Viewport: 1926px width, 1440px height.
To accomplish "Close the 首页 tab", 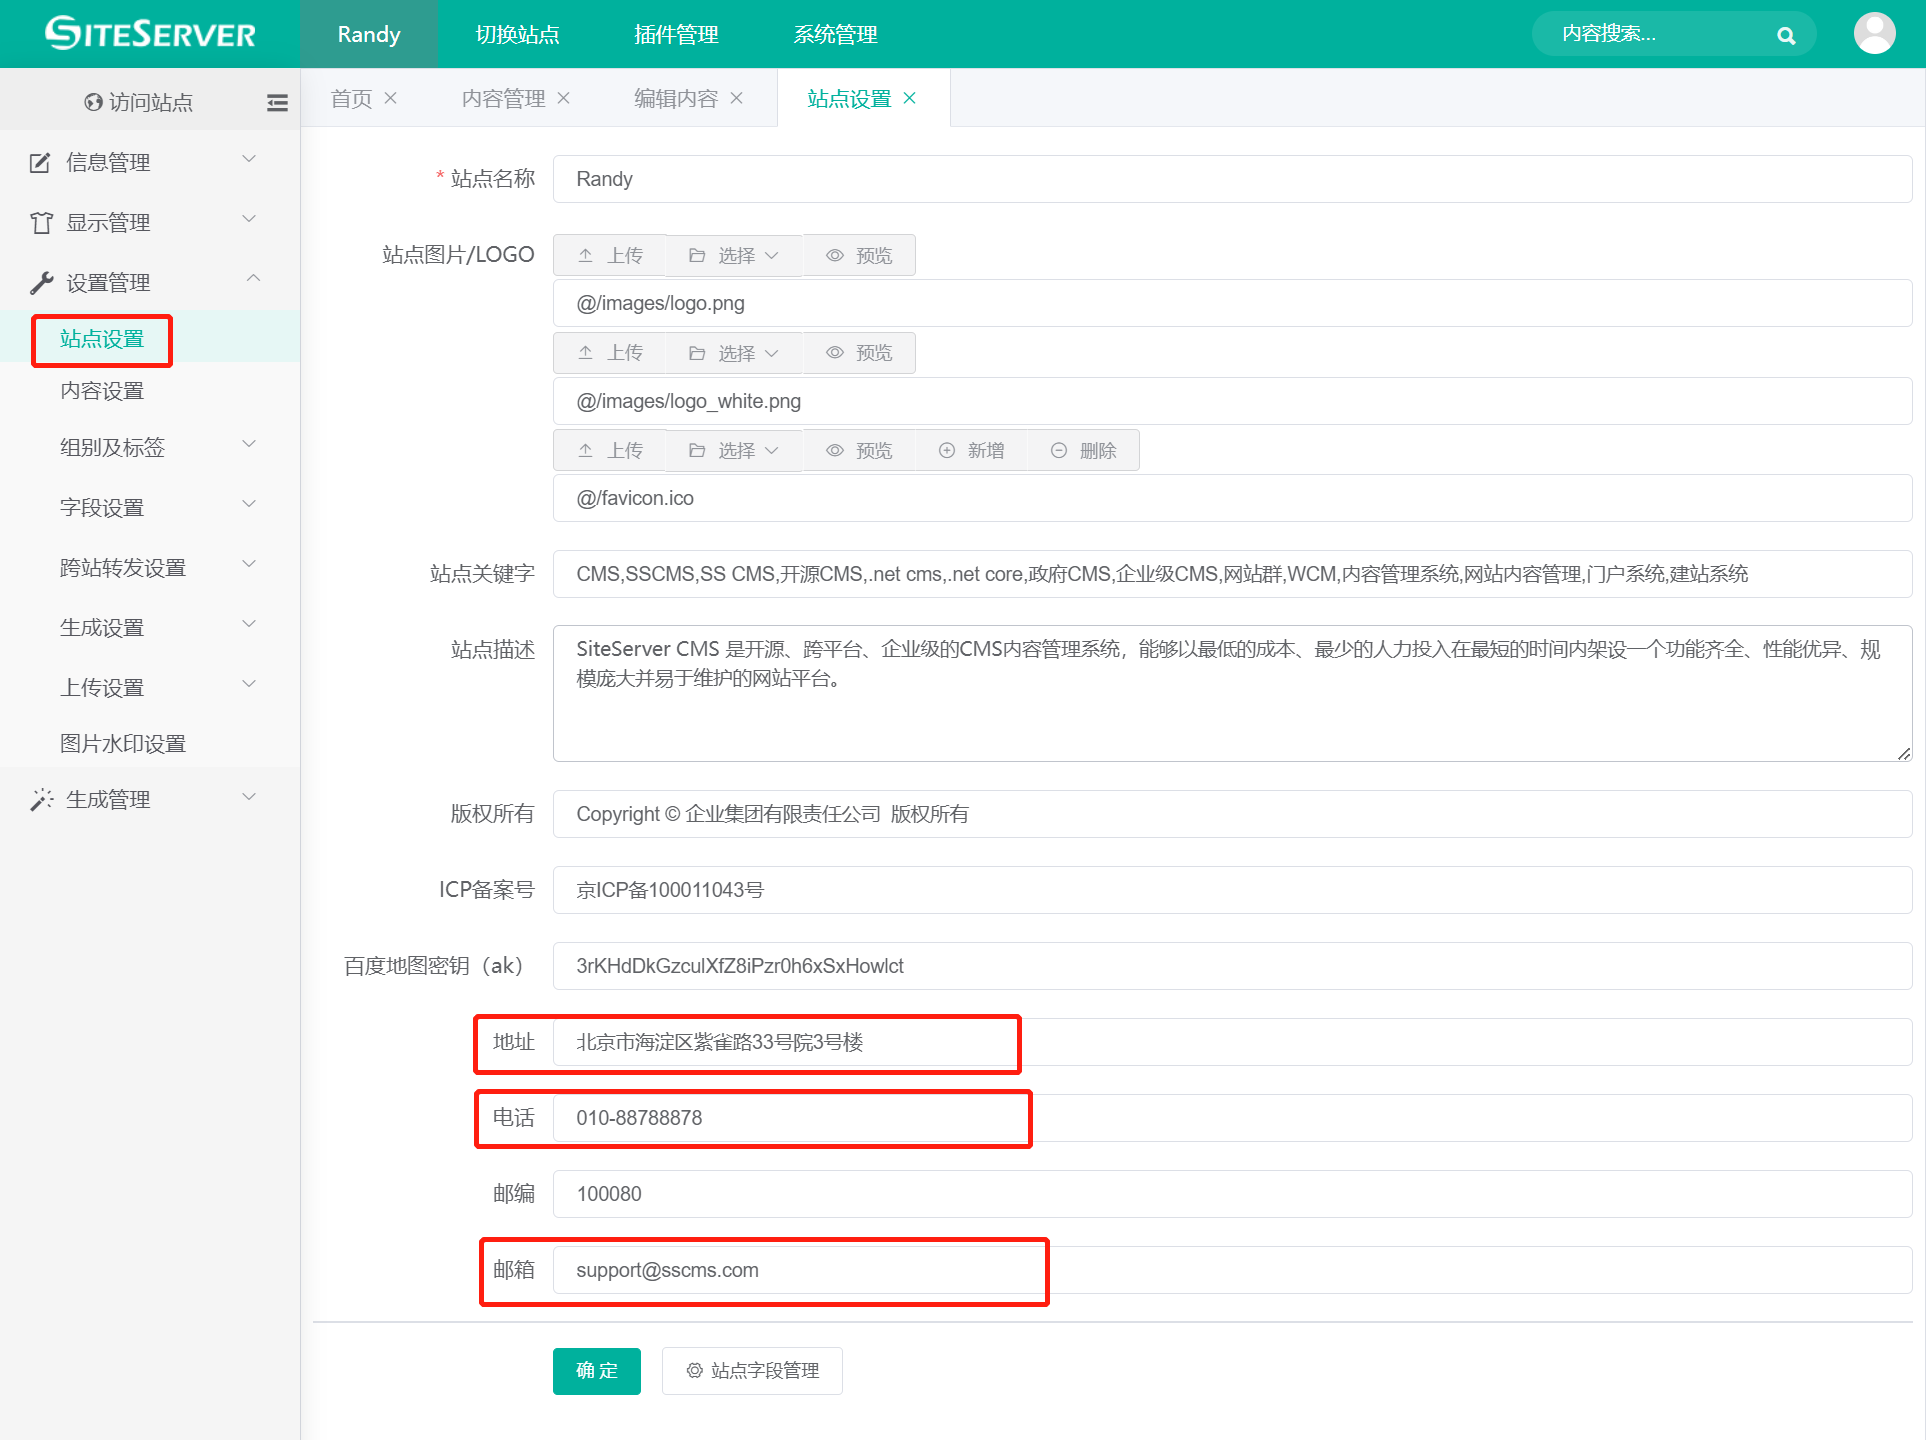I will (x=391, y=98).
